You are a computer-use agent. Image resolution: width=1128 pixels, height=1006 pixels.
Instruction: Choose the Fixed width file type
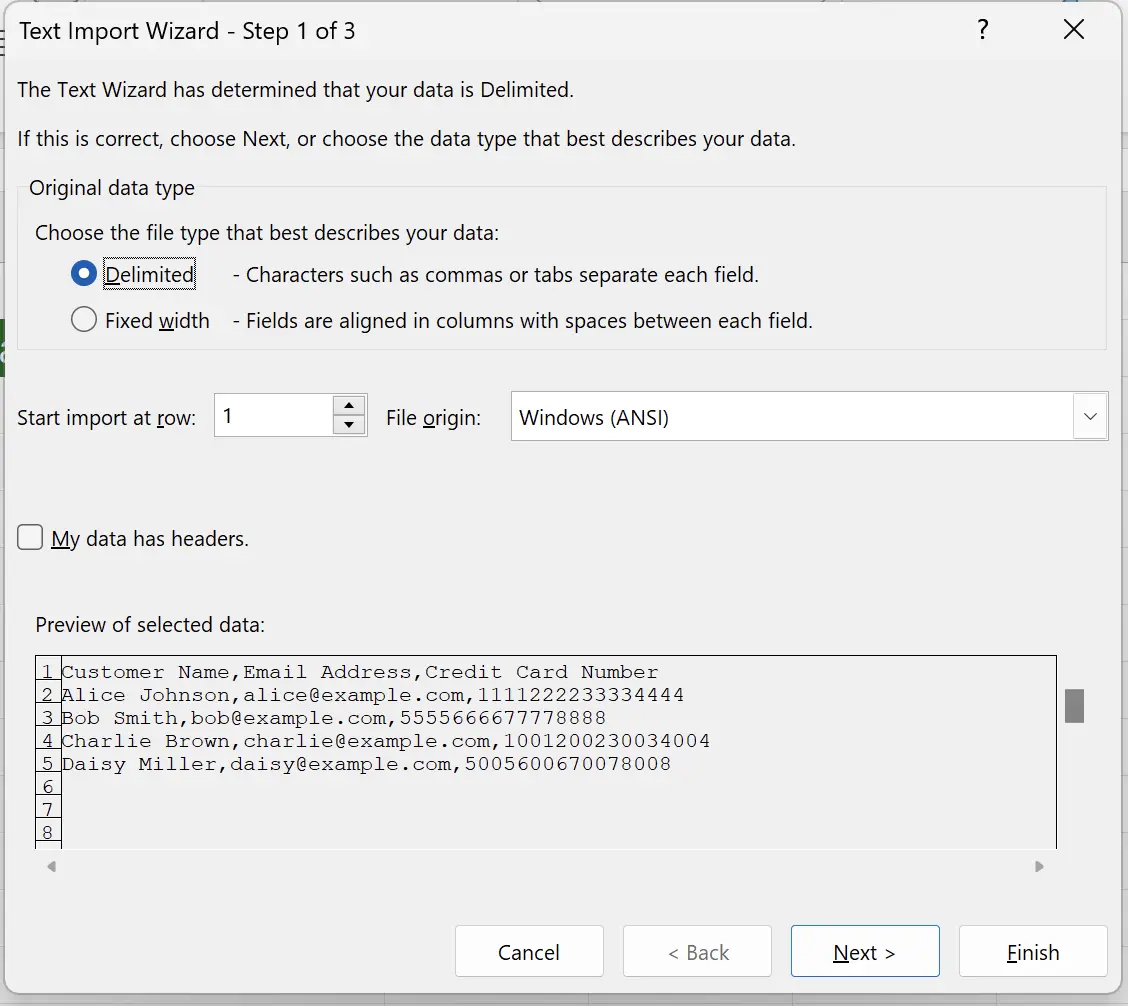[83, 320]
